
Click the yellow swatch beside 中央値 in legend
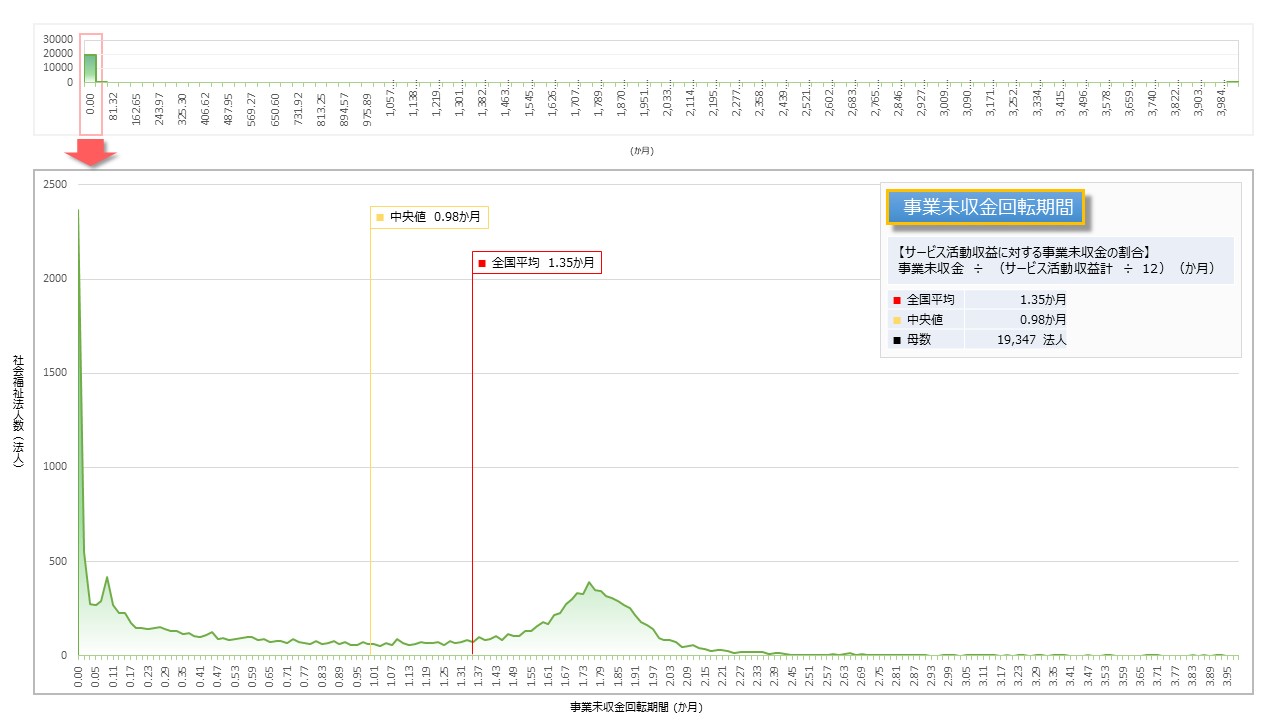pos(896,320)
